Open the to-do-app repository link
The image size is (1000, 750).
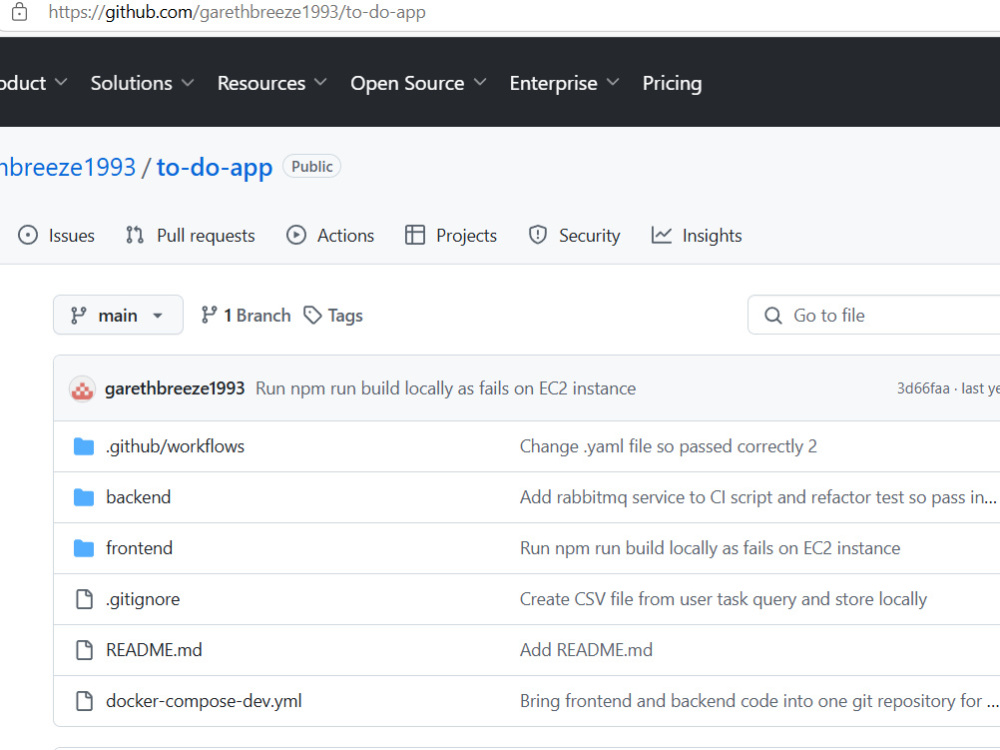point(214,167)
